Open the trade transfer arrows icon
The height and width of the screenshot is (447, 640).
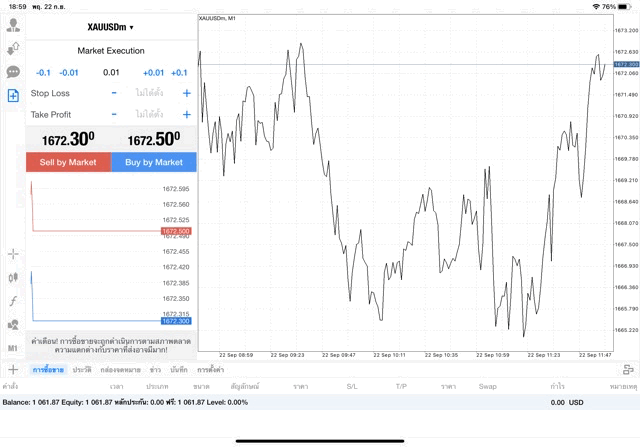pyautogui.click(x=13, y=47)
